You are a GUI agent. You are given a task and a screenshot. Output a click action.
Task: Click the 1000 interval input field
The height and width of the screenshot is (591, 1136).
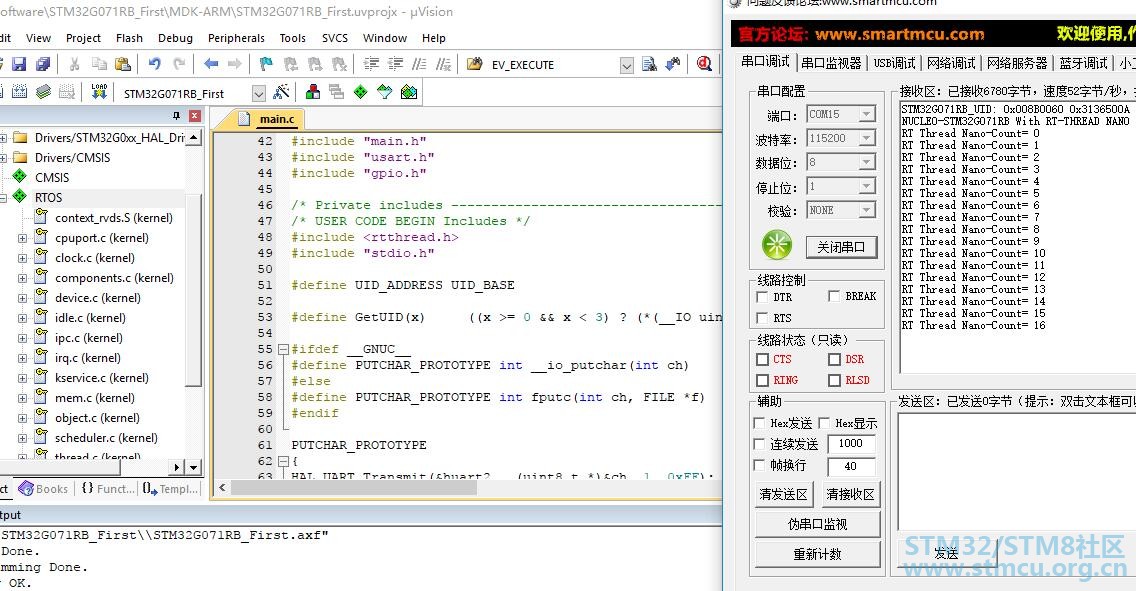(x=851, y=443)
